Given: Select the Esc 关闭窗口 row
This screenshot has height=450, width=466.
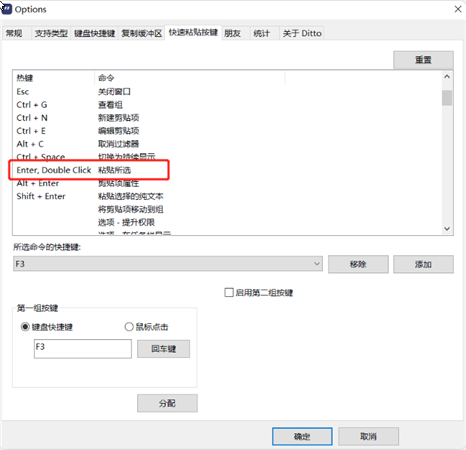Looking at the screenshot, I should [x=227, y=92].
